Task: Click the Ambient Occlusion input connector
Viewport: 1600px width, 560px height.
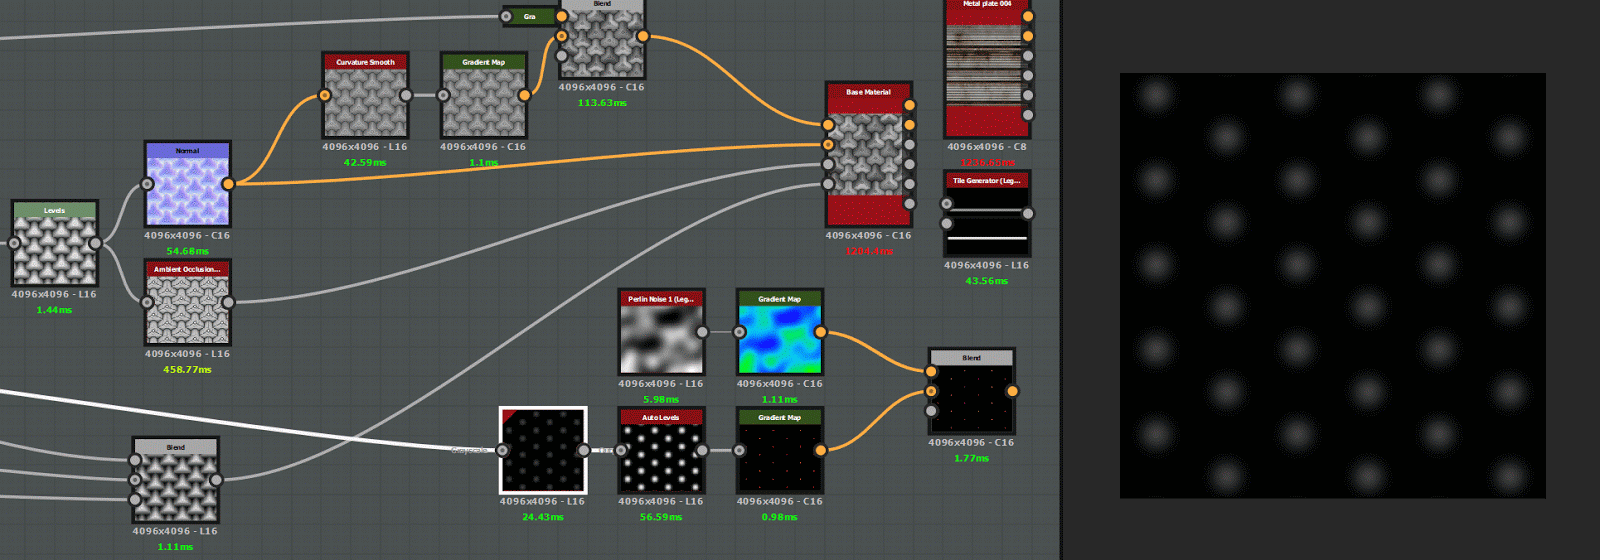Action: 147,302
